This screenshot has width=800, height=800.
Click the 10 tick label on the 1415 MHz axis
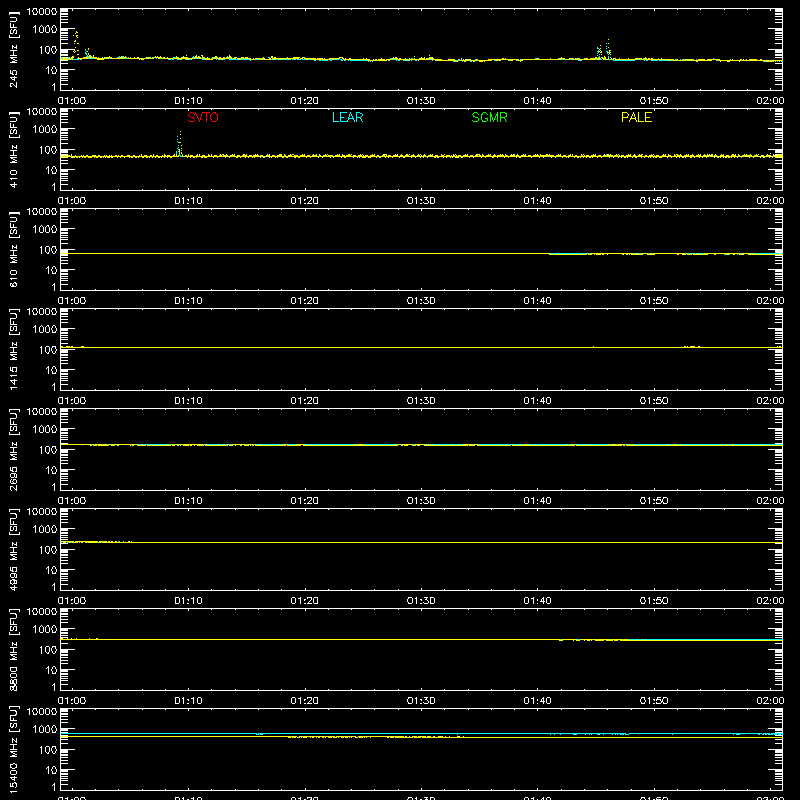(x=51, y=370)
